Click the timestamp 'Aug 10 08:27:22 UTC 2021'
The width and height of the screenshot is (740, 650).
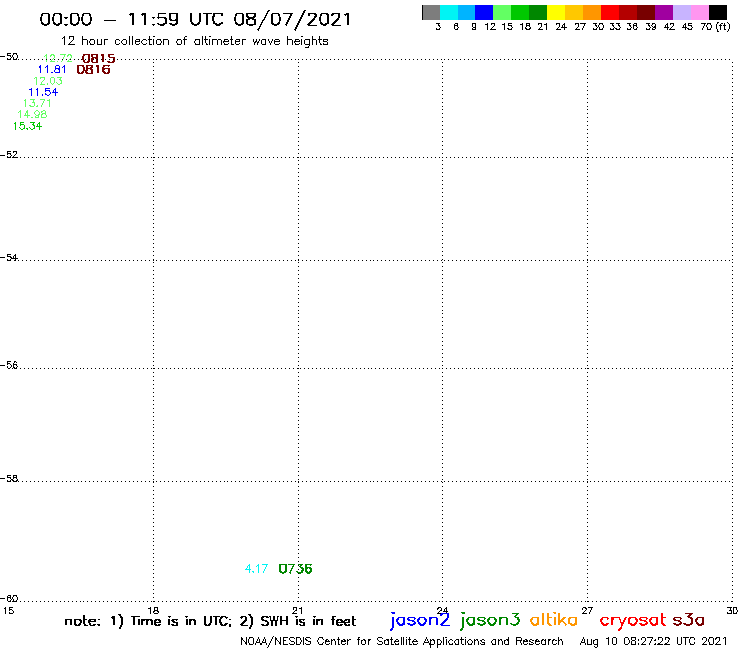point(654,641)
